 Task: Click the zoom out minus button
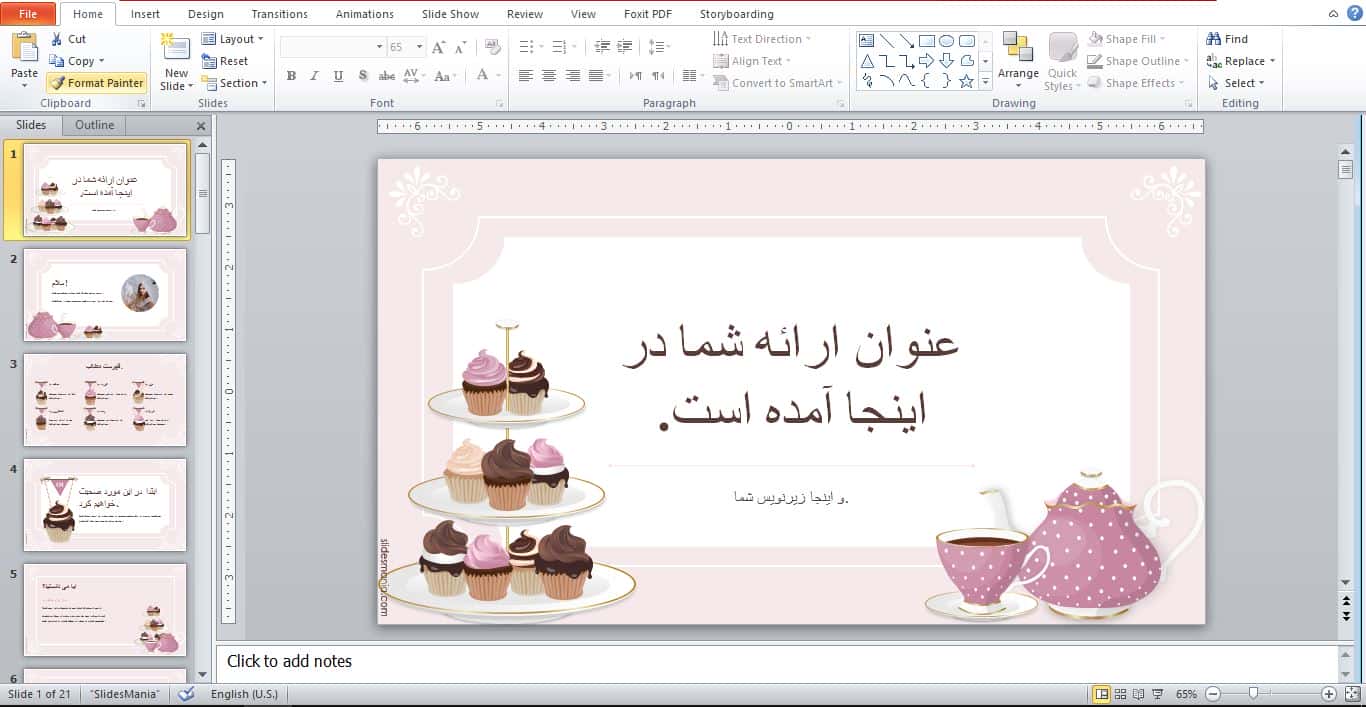tap(1212, 694)
